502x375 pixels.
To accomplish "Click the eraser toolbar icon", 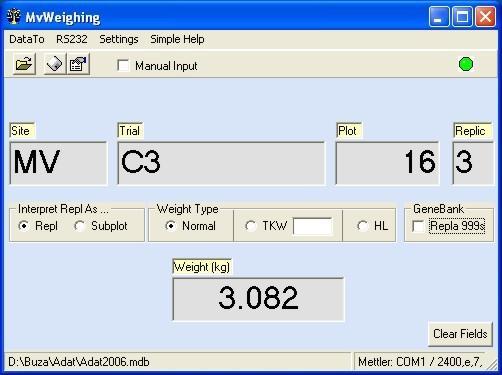I will (x=55, y=64).
